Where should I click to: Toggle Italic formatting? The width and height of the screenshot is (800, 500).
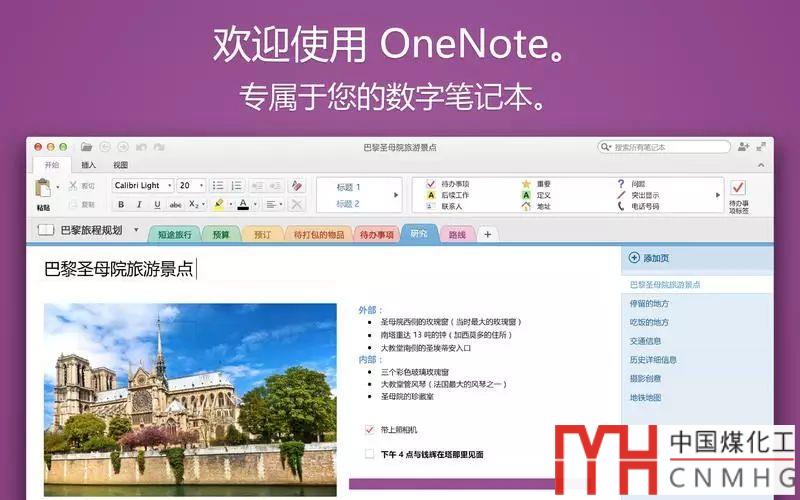pyautogui.click(x=139, y=204)
